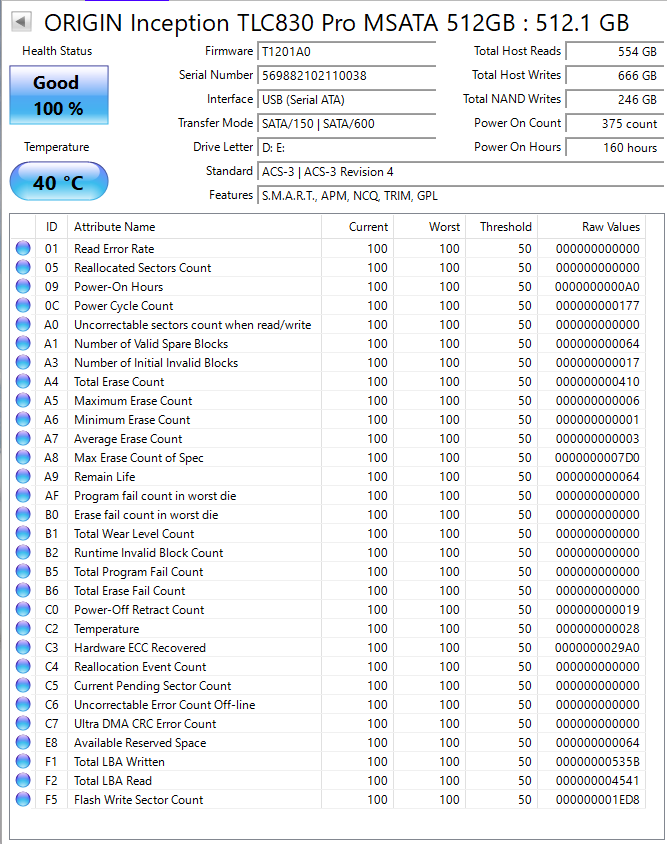Click the Total Host Writes value 666 GB
Image resolution: width=667 pixels, height=844 pixels.
[615, 75]
